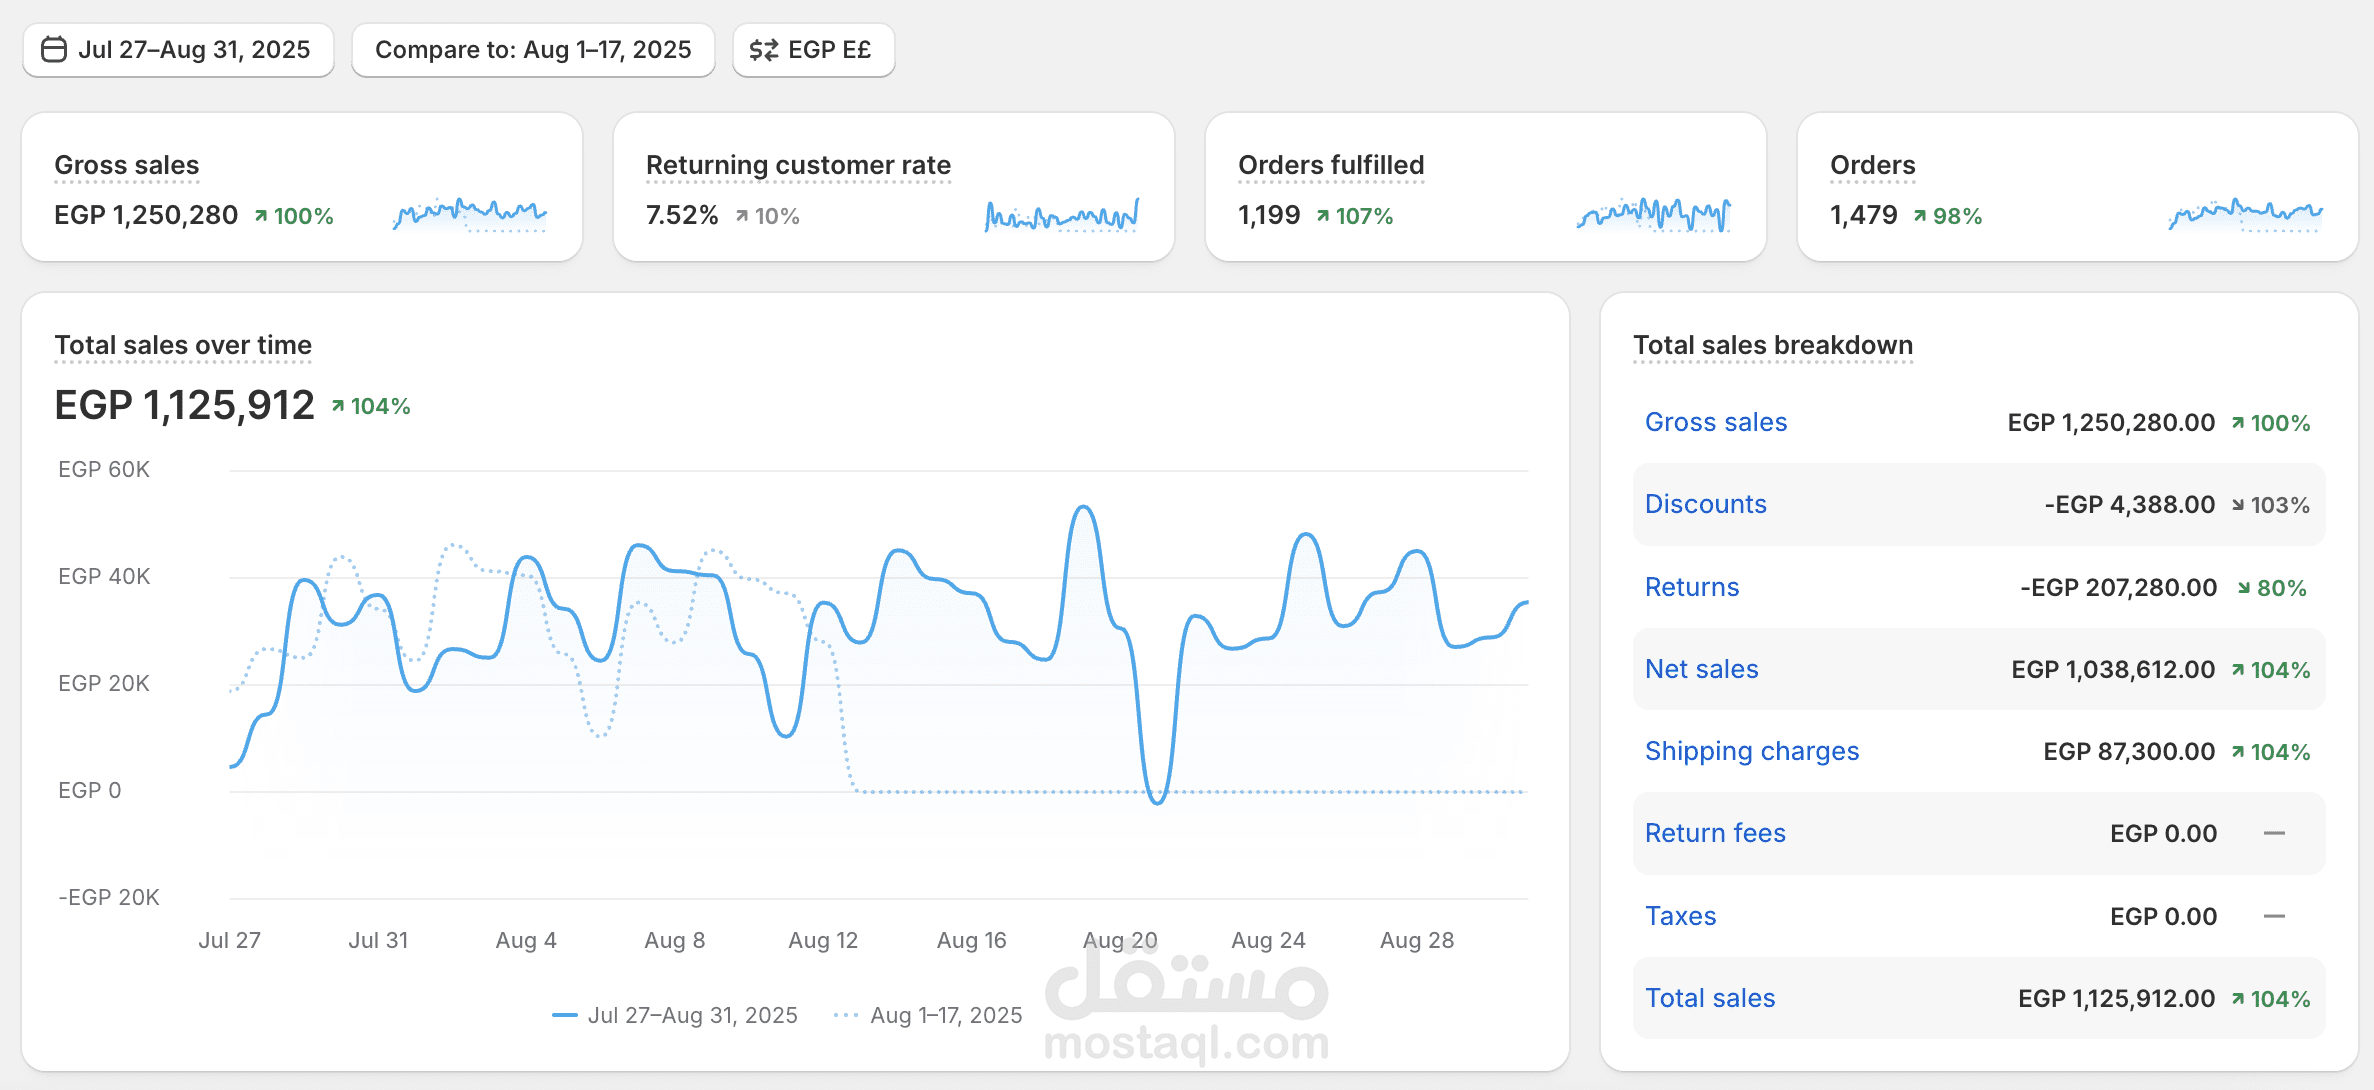Open the Compare to date selector
Screen dimensions: 2374x1090
tap(533, 49)
